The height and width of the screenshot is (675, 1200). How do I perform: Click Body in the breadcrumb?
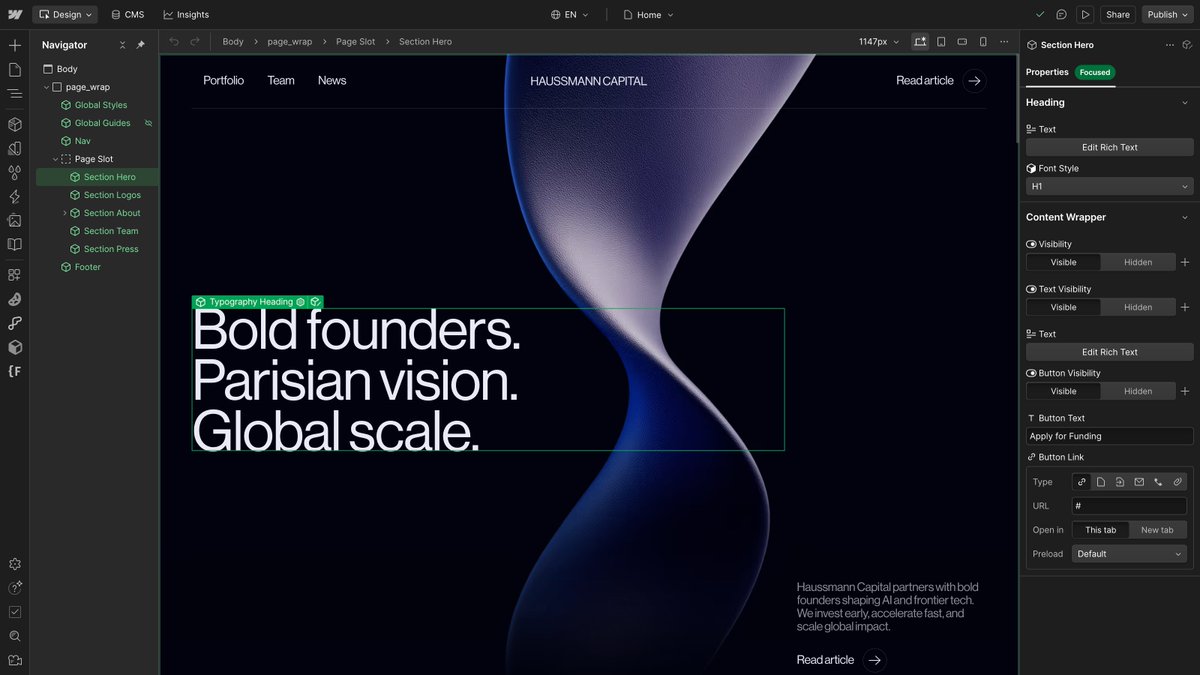click(x=233, y=42)
